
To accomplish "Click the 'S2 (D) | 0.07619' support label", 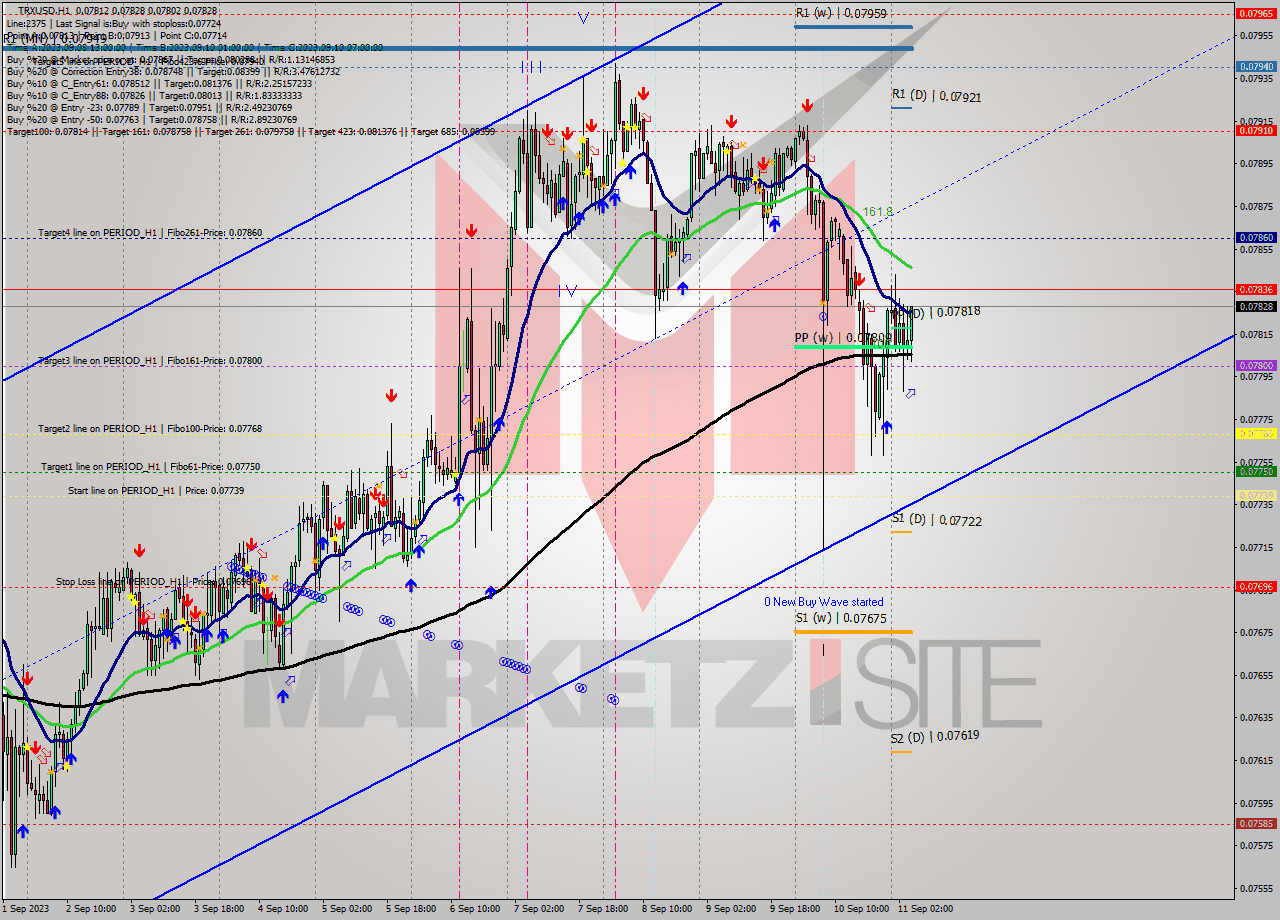I will pyautogui.click(x=935, y=736).
